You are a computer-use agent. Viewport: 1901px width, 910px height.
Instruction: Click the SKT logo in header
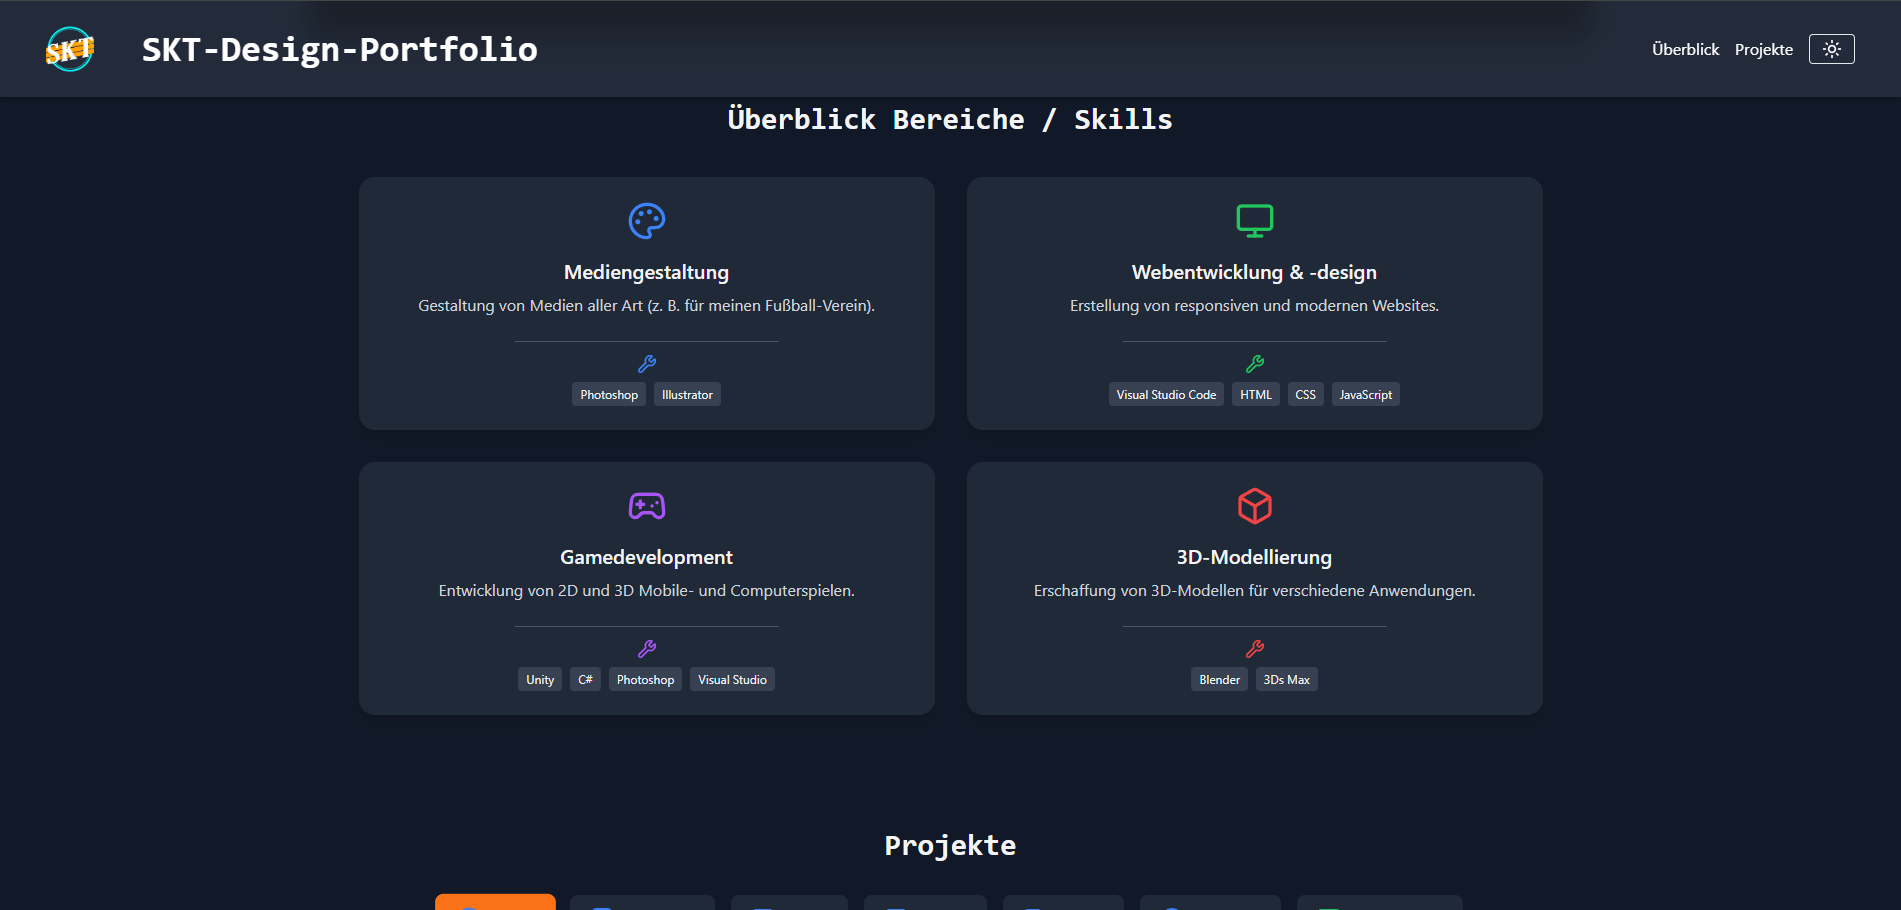[70, 49]
